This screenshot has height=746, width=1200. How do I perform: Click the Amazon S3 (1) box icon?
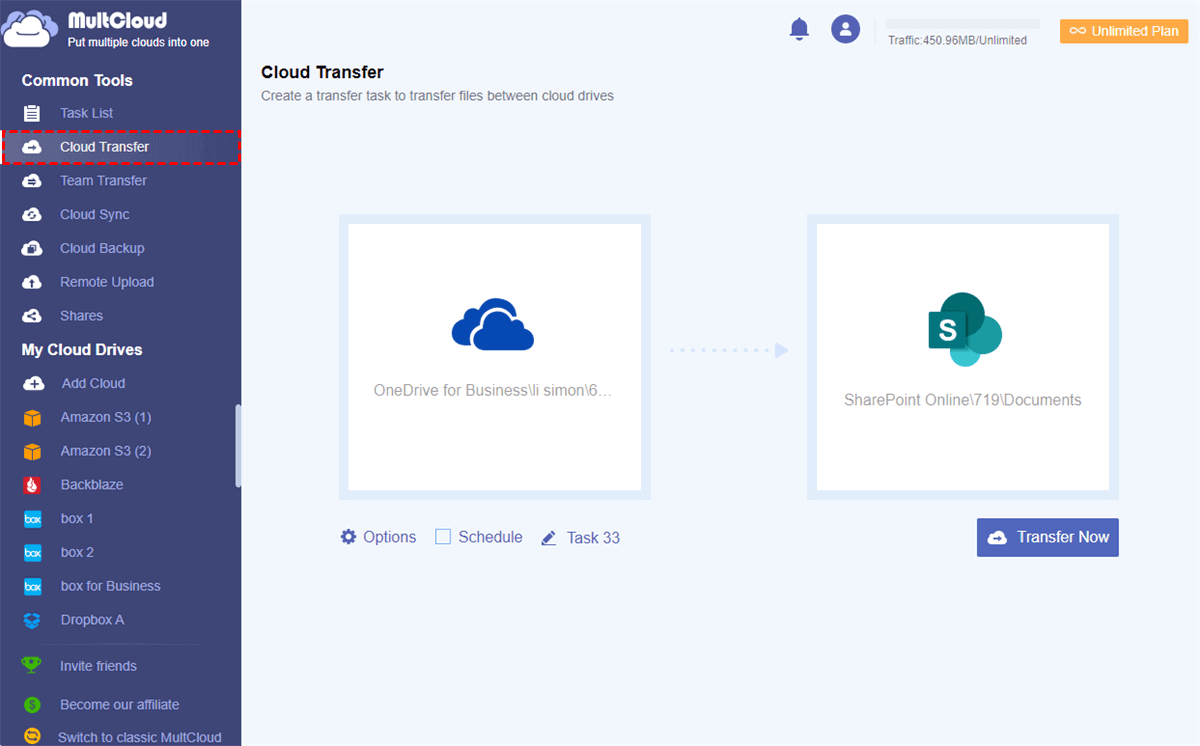[x=33, y=418]
